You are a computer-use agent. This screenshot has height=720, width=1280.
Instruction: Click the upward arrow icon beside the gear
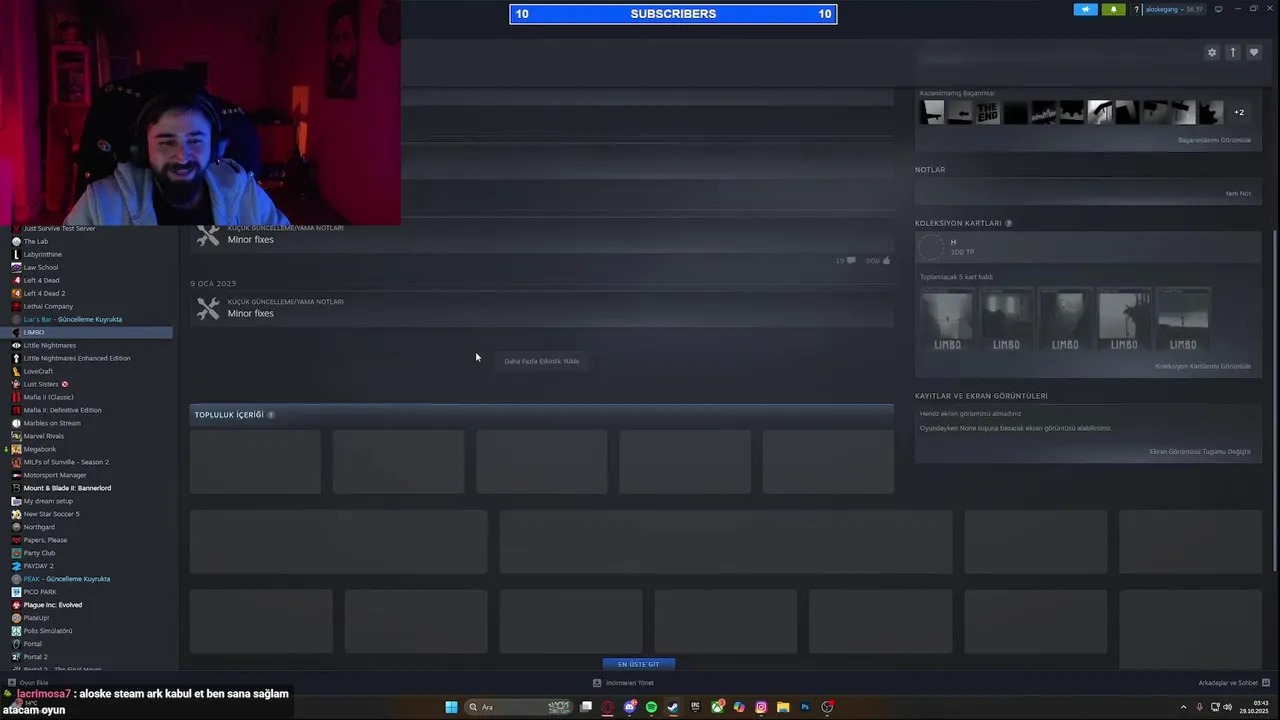click(1233, 53)
